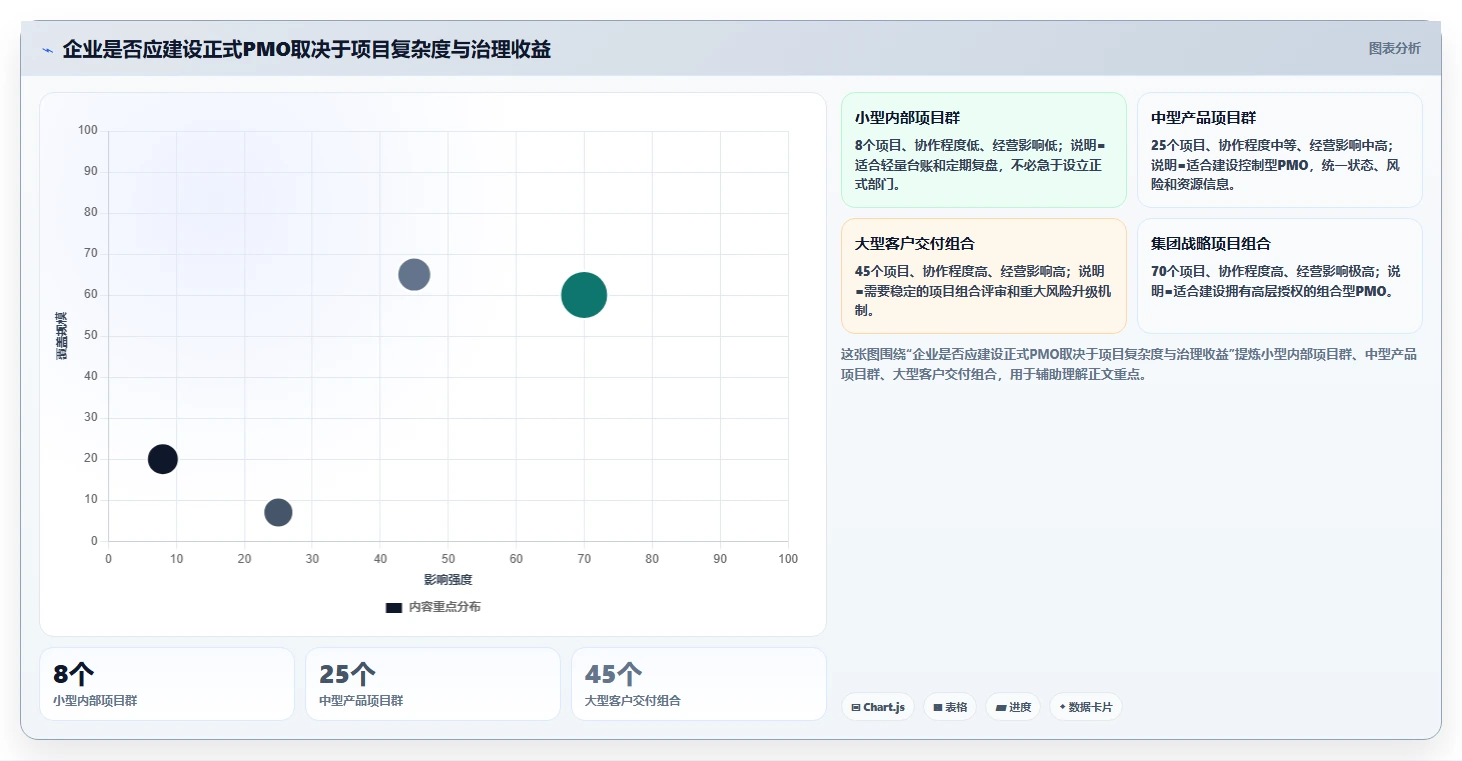Image resolution: width=1462 pixels, height=761 pixels.
Task: Open the 中型产品项目群 description card
Action: (1280, 150)
